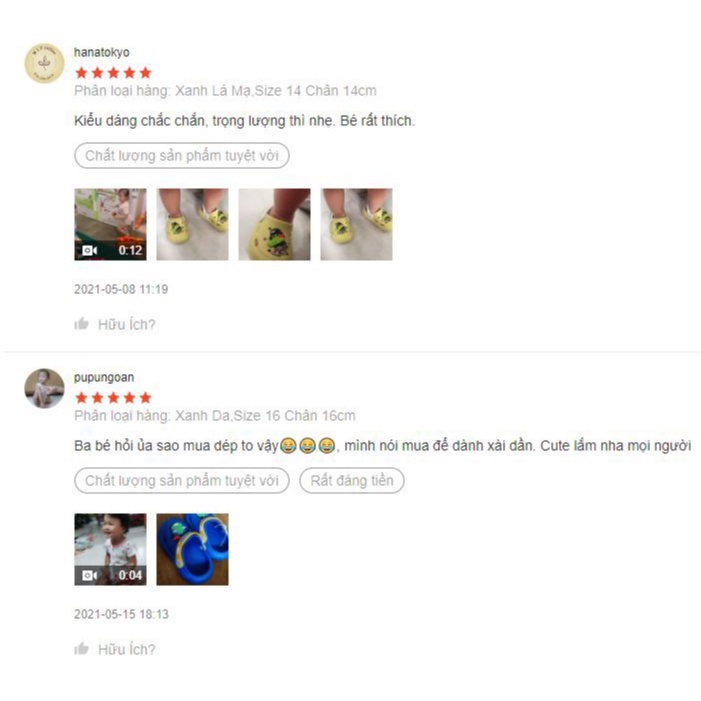Click the pupungoan username
701x701 pixels.
(x=104, y=378)
